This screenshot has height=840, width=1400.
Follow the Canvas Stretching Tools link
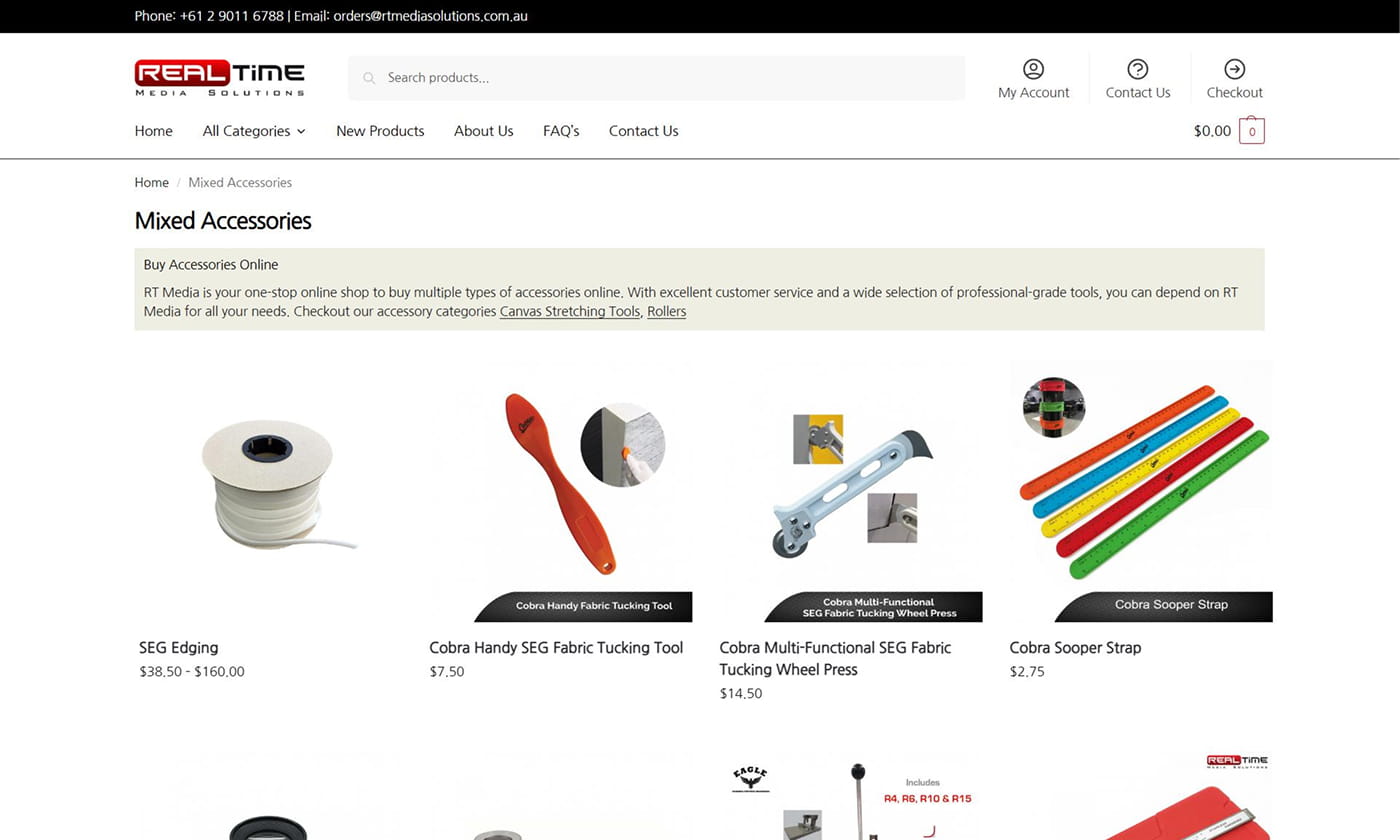coord(570,311)
